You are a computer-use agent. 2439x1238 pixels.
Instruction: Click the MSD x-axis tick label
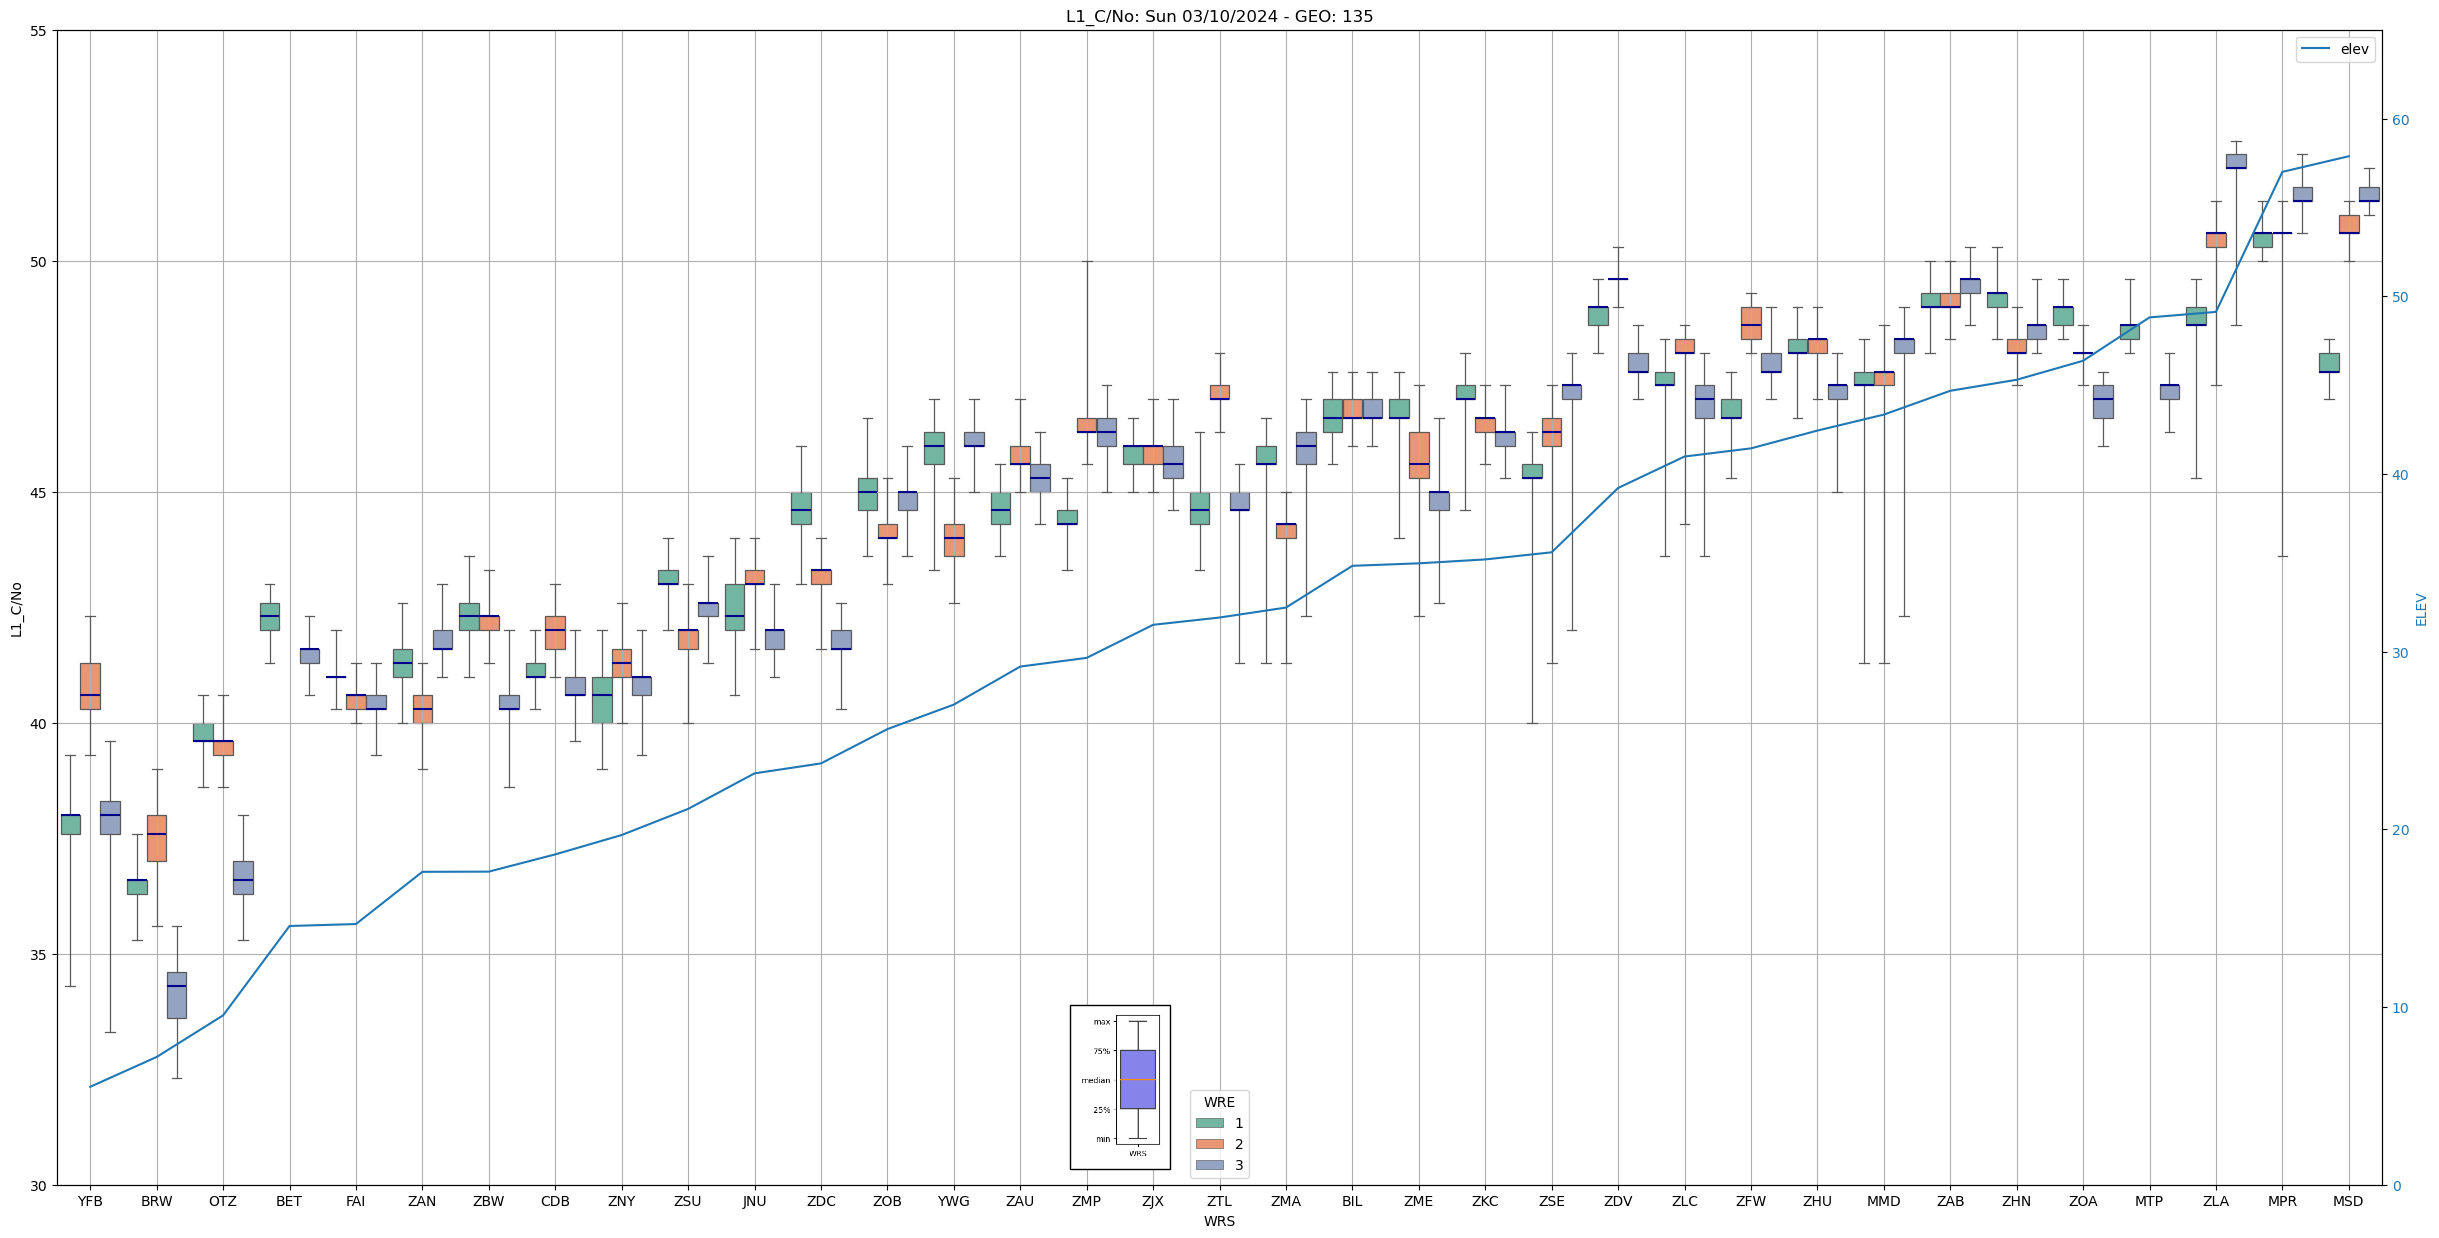2348,1201
